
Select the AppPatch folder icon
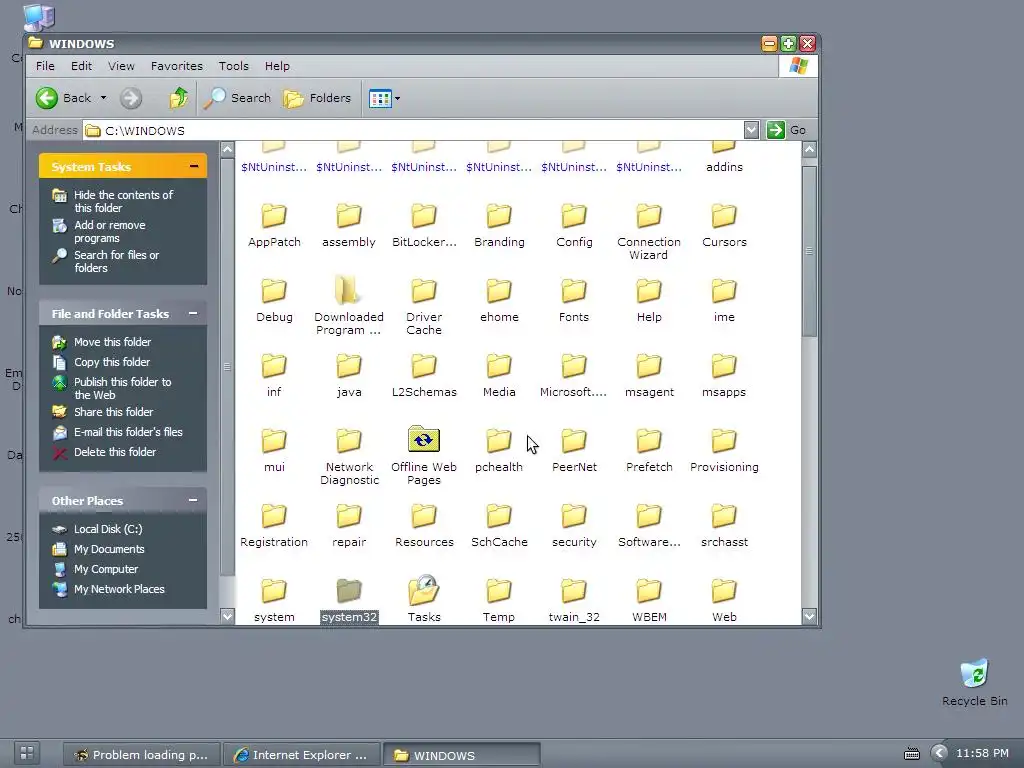274,216
